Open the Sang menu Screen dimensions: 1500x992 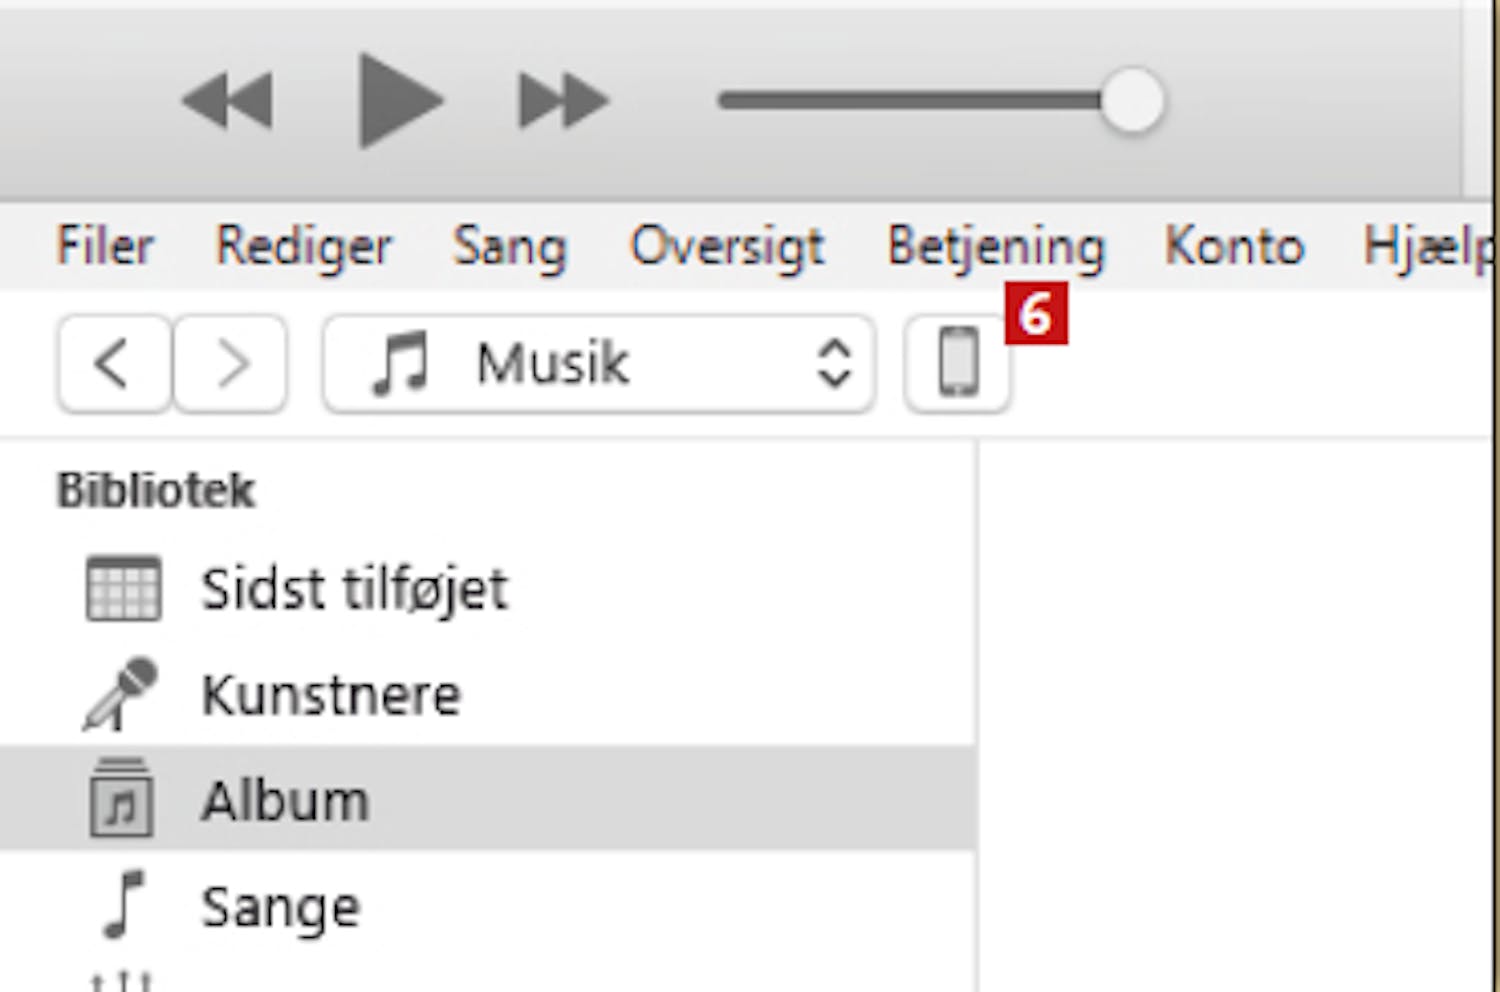pyautogui.click(x=509, y=247)
